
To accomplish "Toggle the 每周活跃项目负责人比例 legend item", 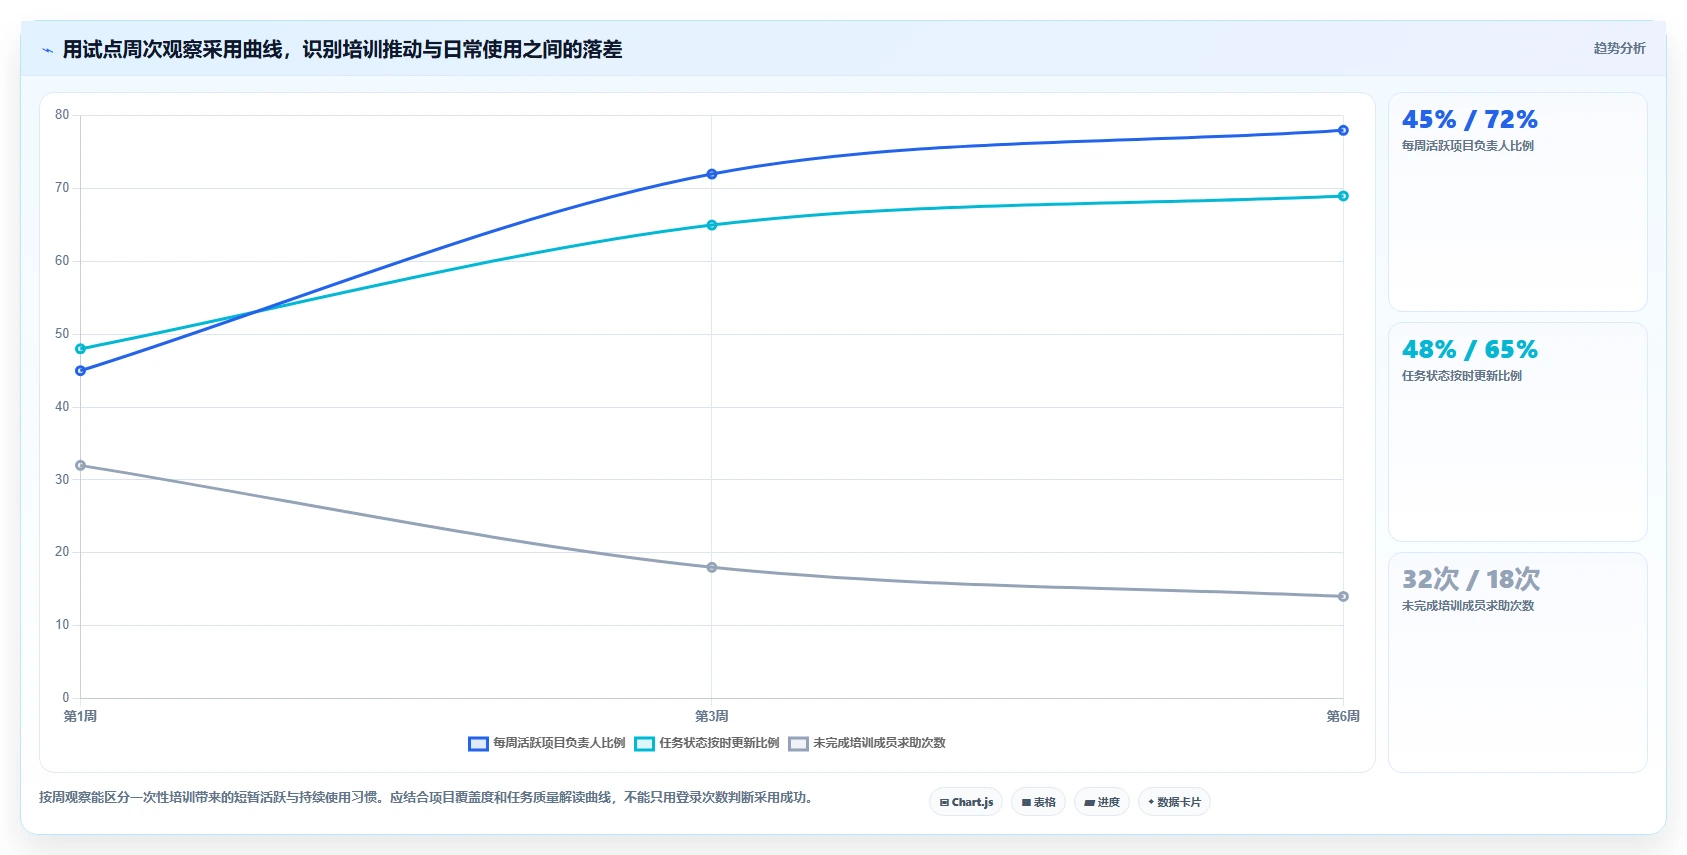I will [x=547, y=743].
